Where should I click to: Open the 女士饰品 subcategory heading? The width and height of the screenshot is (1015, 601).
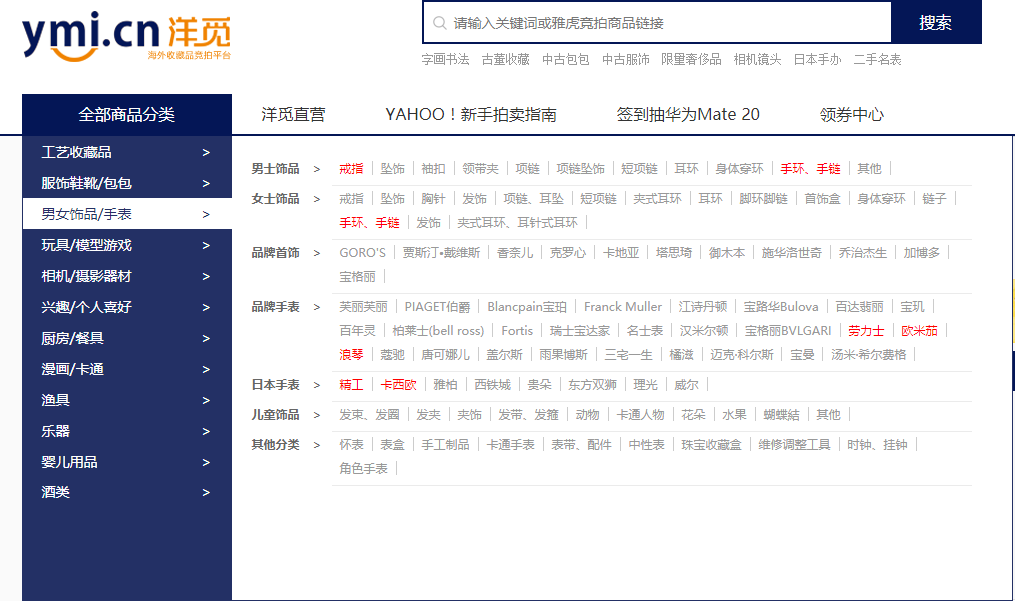coord(275,199)
